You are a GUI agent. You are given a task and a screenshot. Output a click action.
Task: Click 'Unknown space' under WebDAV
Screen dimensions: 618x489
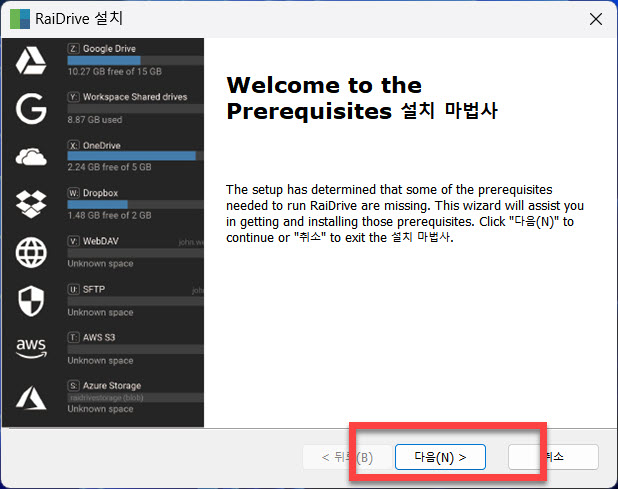pos(100,264)
